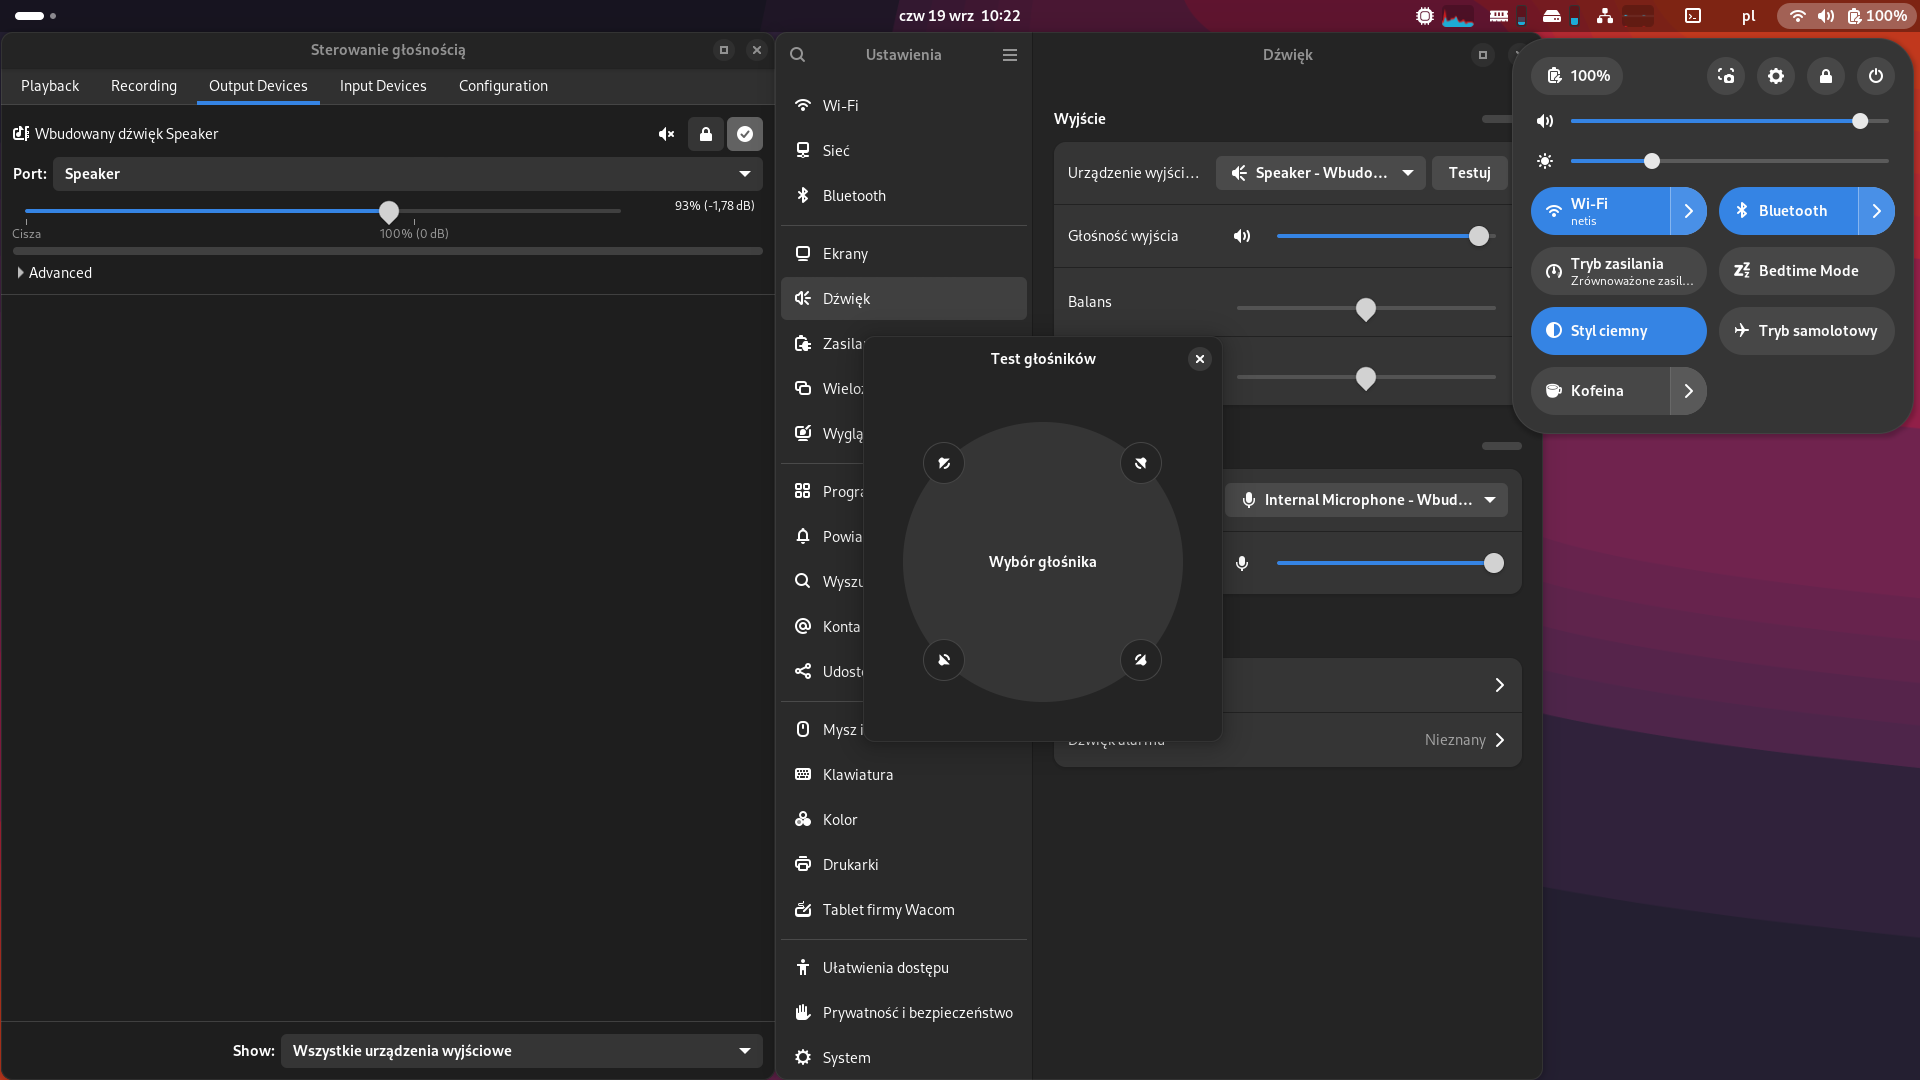Toggle Kofeina quick setting
The height and width of the screenshot is (1080, 1920).
[x=1600, y=391]
